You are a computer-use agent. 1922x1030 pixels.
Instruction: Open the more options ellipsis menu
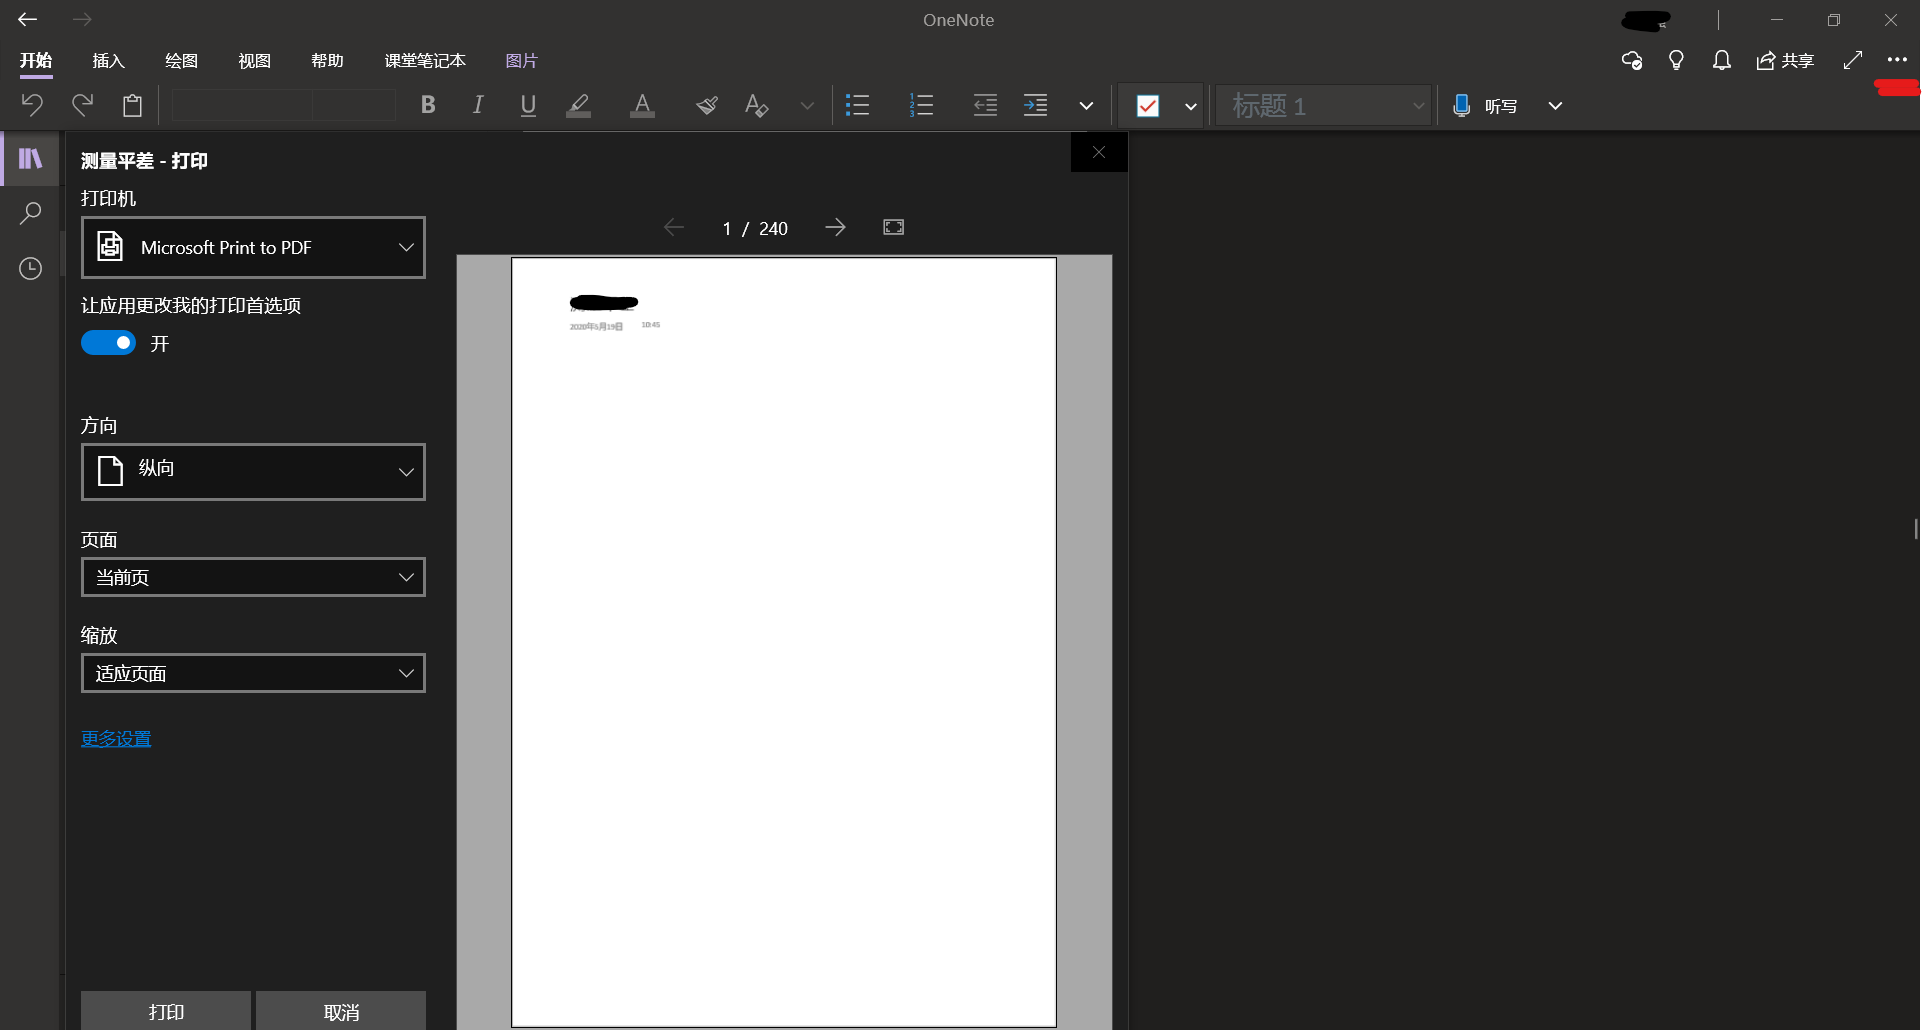(1897, 60)
